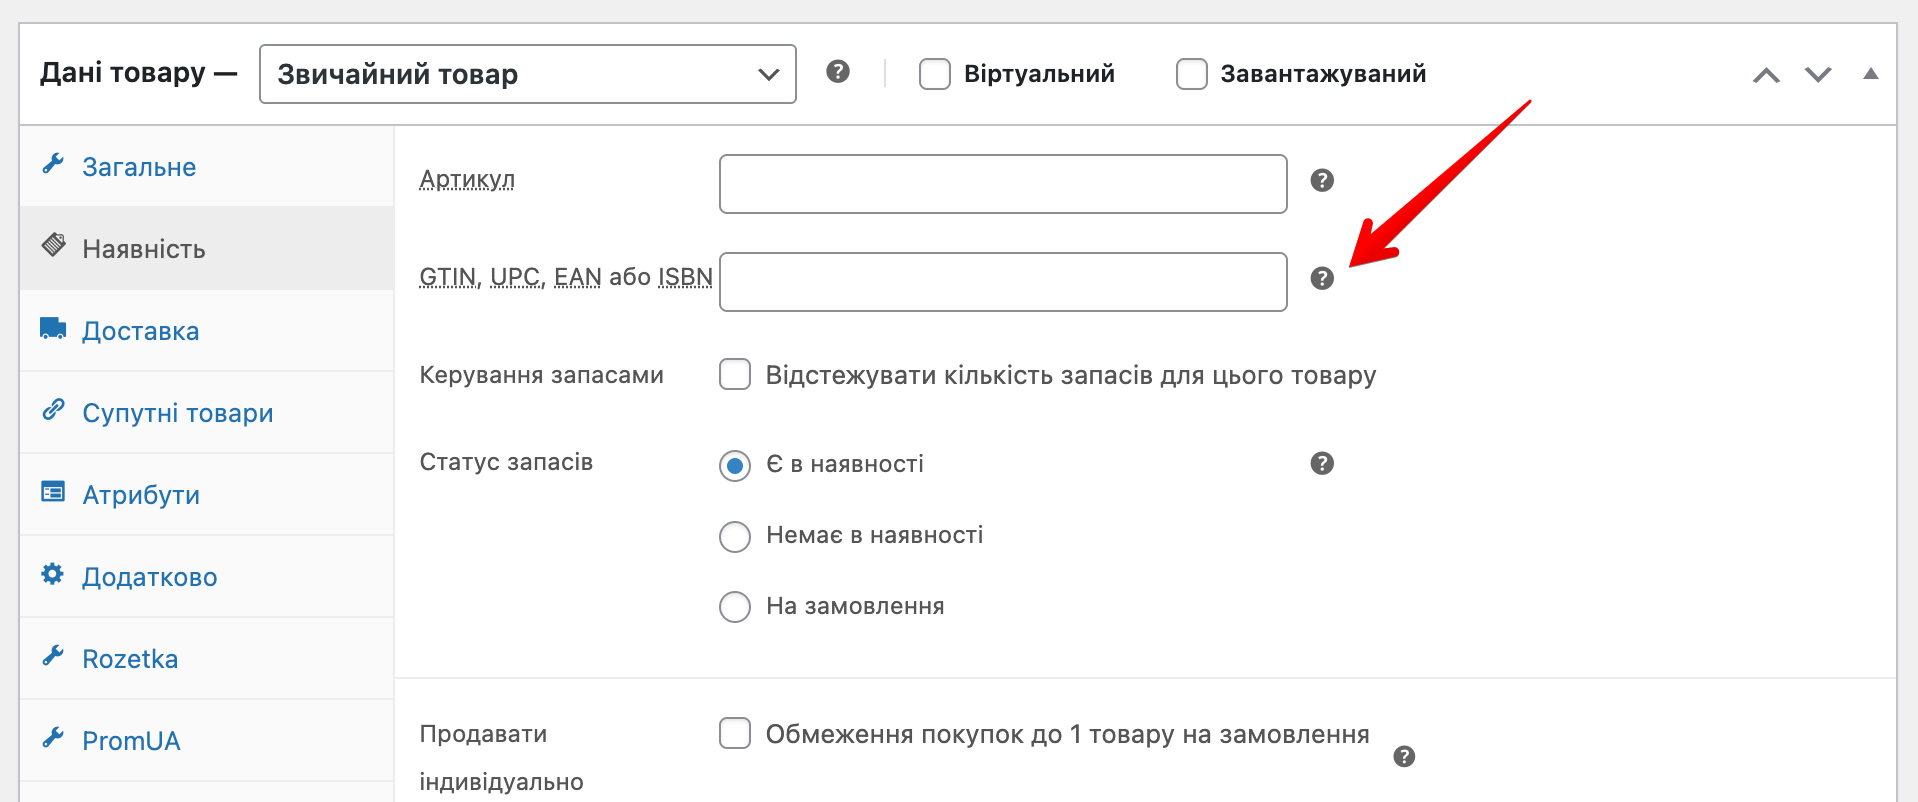Focus the GTIN, UPC, EAN або ISBN field

[1002, 282]
